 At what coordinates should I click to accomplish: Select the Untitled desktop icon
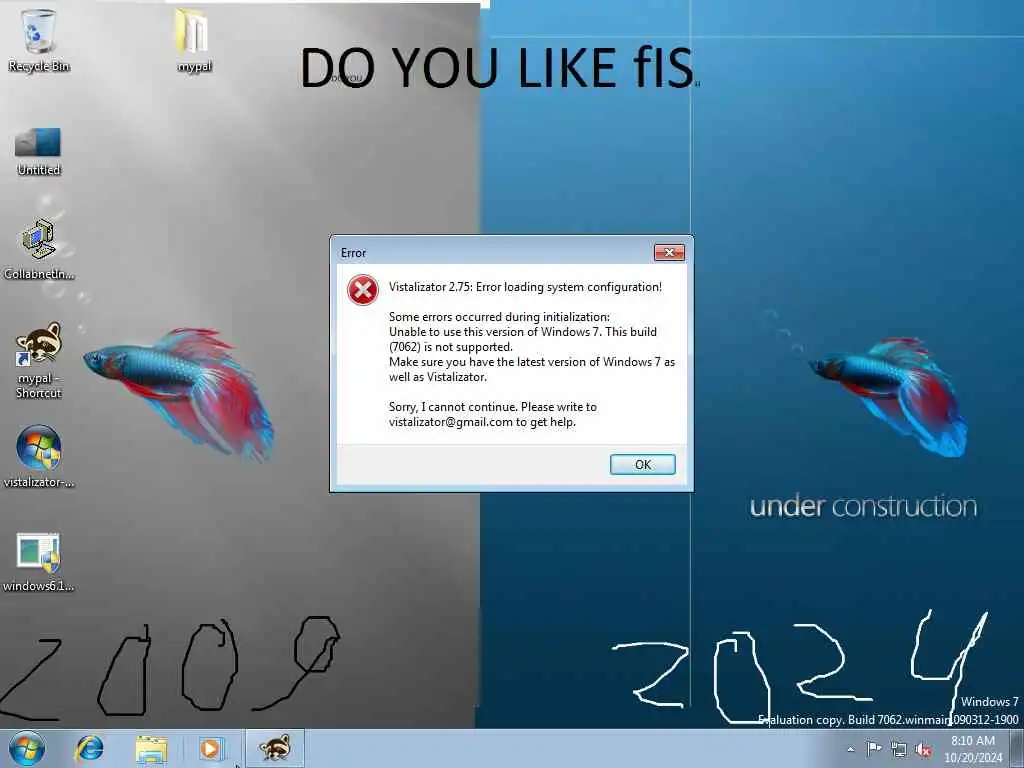click(x=39, y=152)
